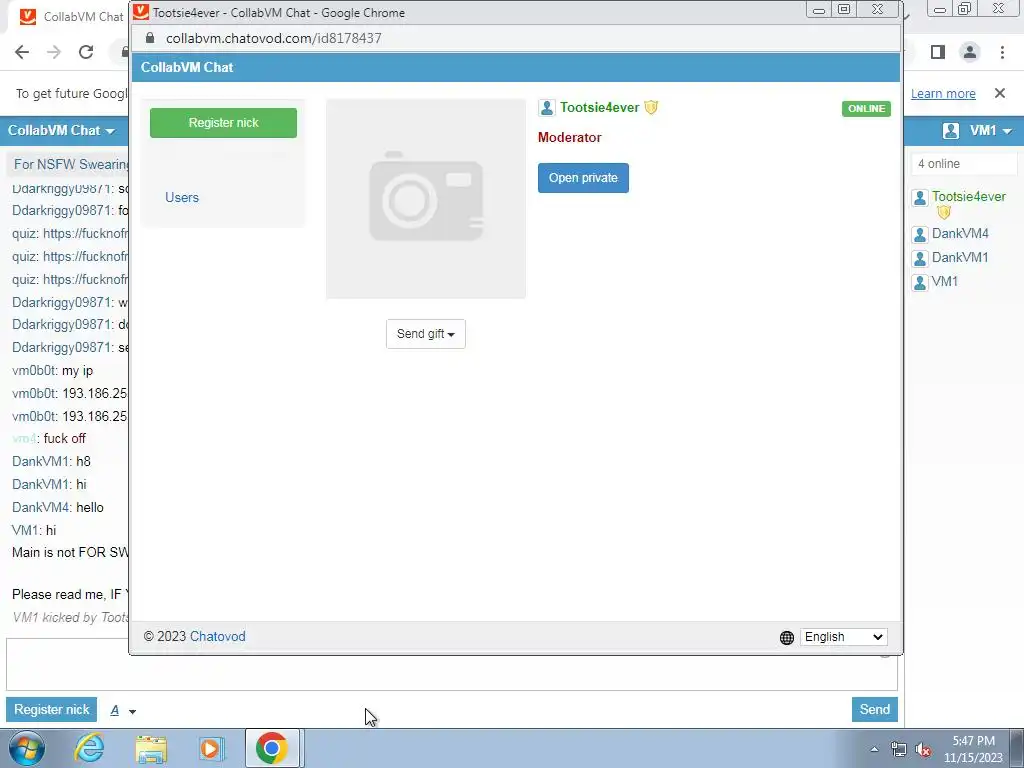The image size is (1024, 768).
Task: Click the shield badge under Tootsie4ever in list
Action: [x=944, y=212]
